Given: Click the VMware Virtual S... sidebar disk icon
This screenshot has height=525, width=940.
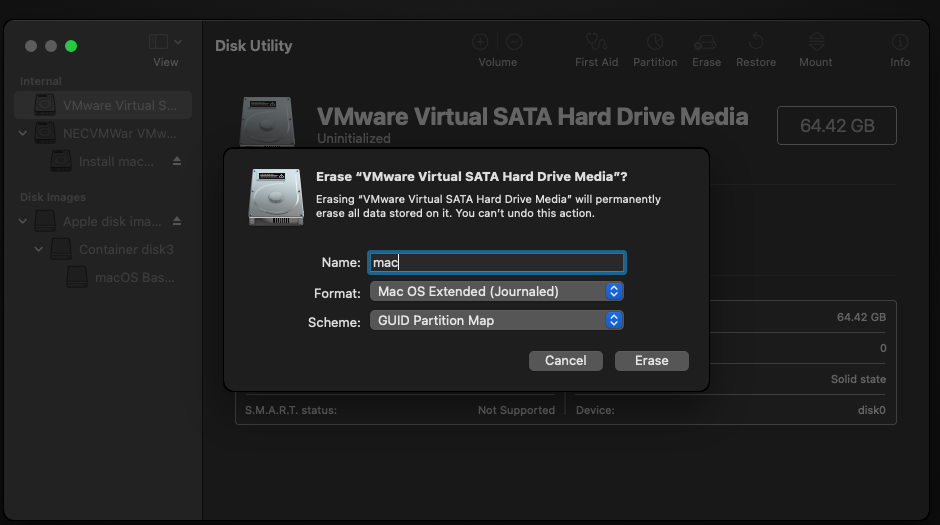Looking at the screenshot, I should 45,105.
